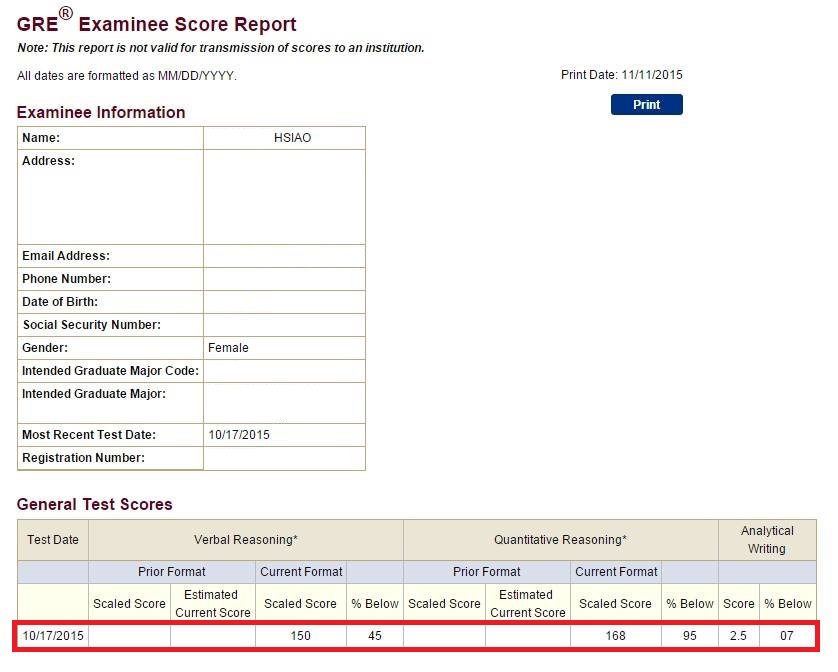Click the 'Quantitative Reasoning*' column header
The image size is (838, 672).
click(x=561, y=539)
